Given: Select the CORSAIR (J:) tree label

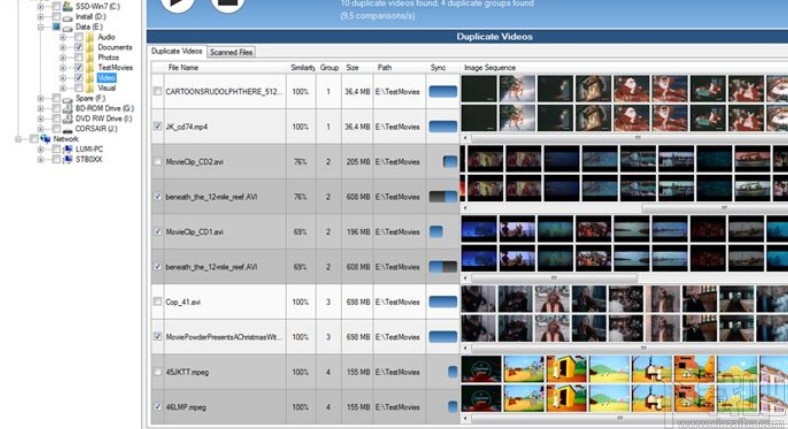Looking at the screenshot, I should click(x=96, y=129).
